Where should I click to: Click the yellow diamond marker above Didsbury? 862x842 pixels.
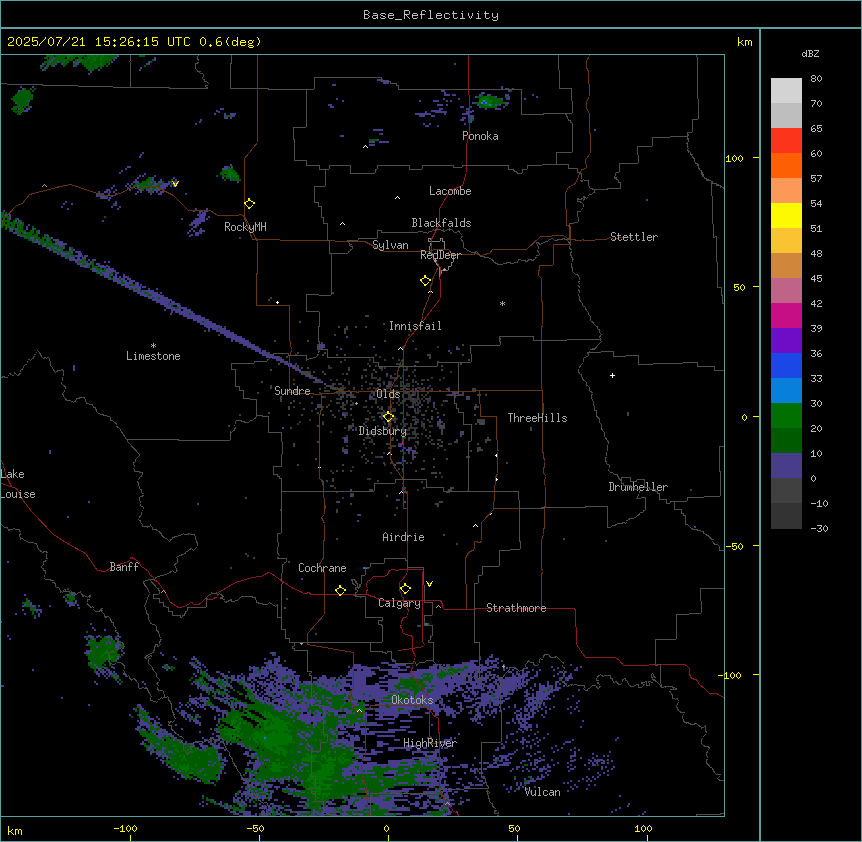tap(388, 417)
